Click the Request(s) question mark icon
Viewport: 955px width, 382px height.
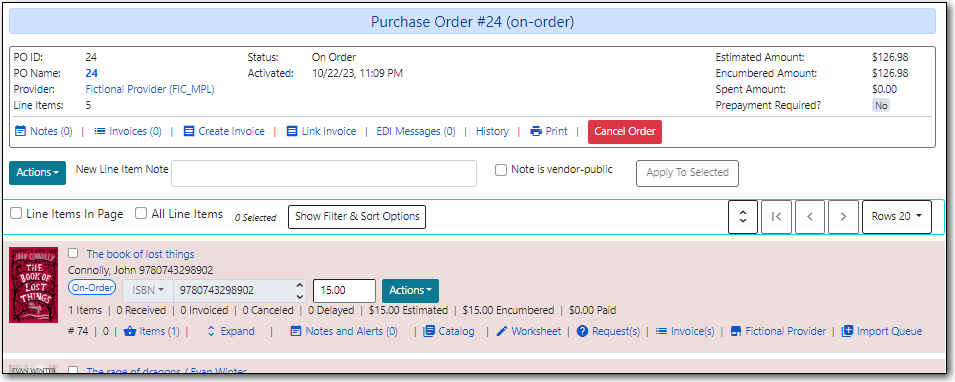(x=582, y=331)
